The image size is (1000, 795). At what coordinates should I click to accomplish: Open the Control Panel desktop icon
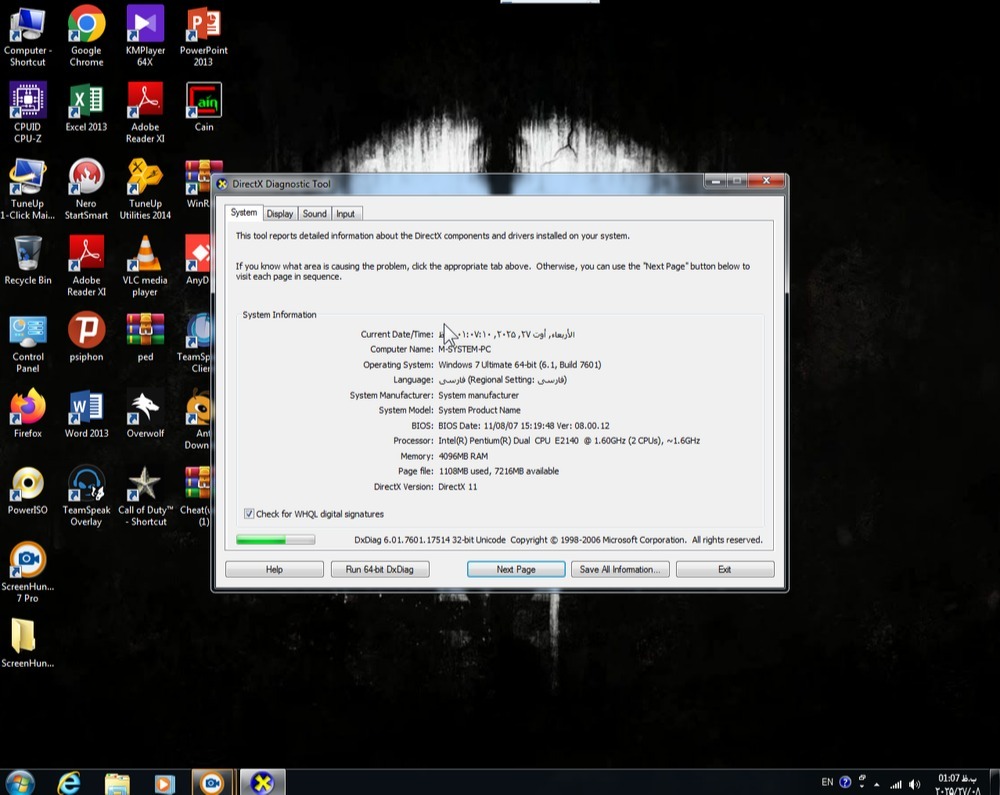(x=27, y=343)
